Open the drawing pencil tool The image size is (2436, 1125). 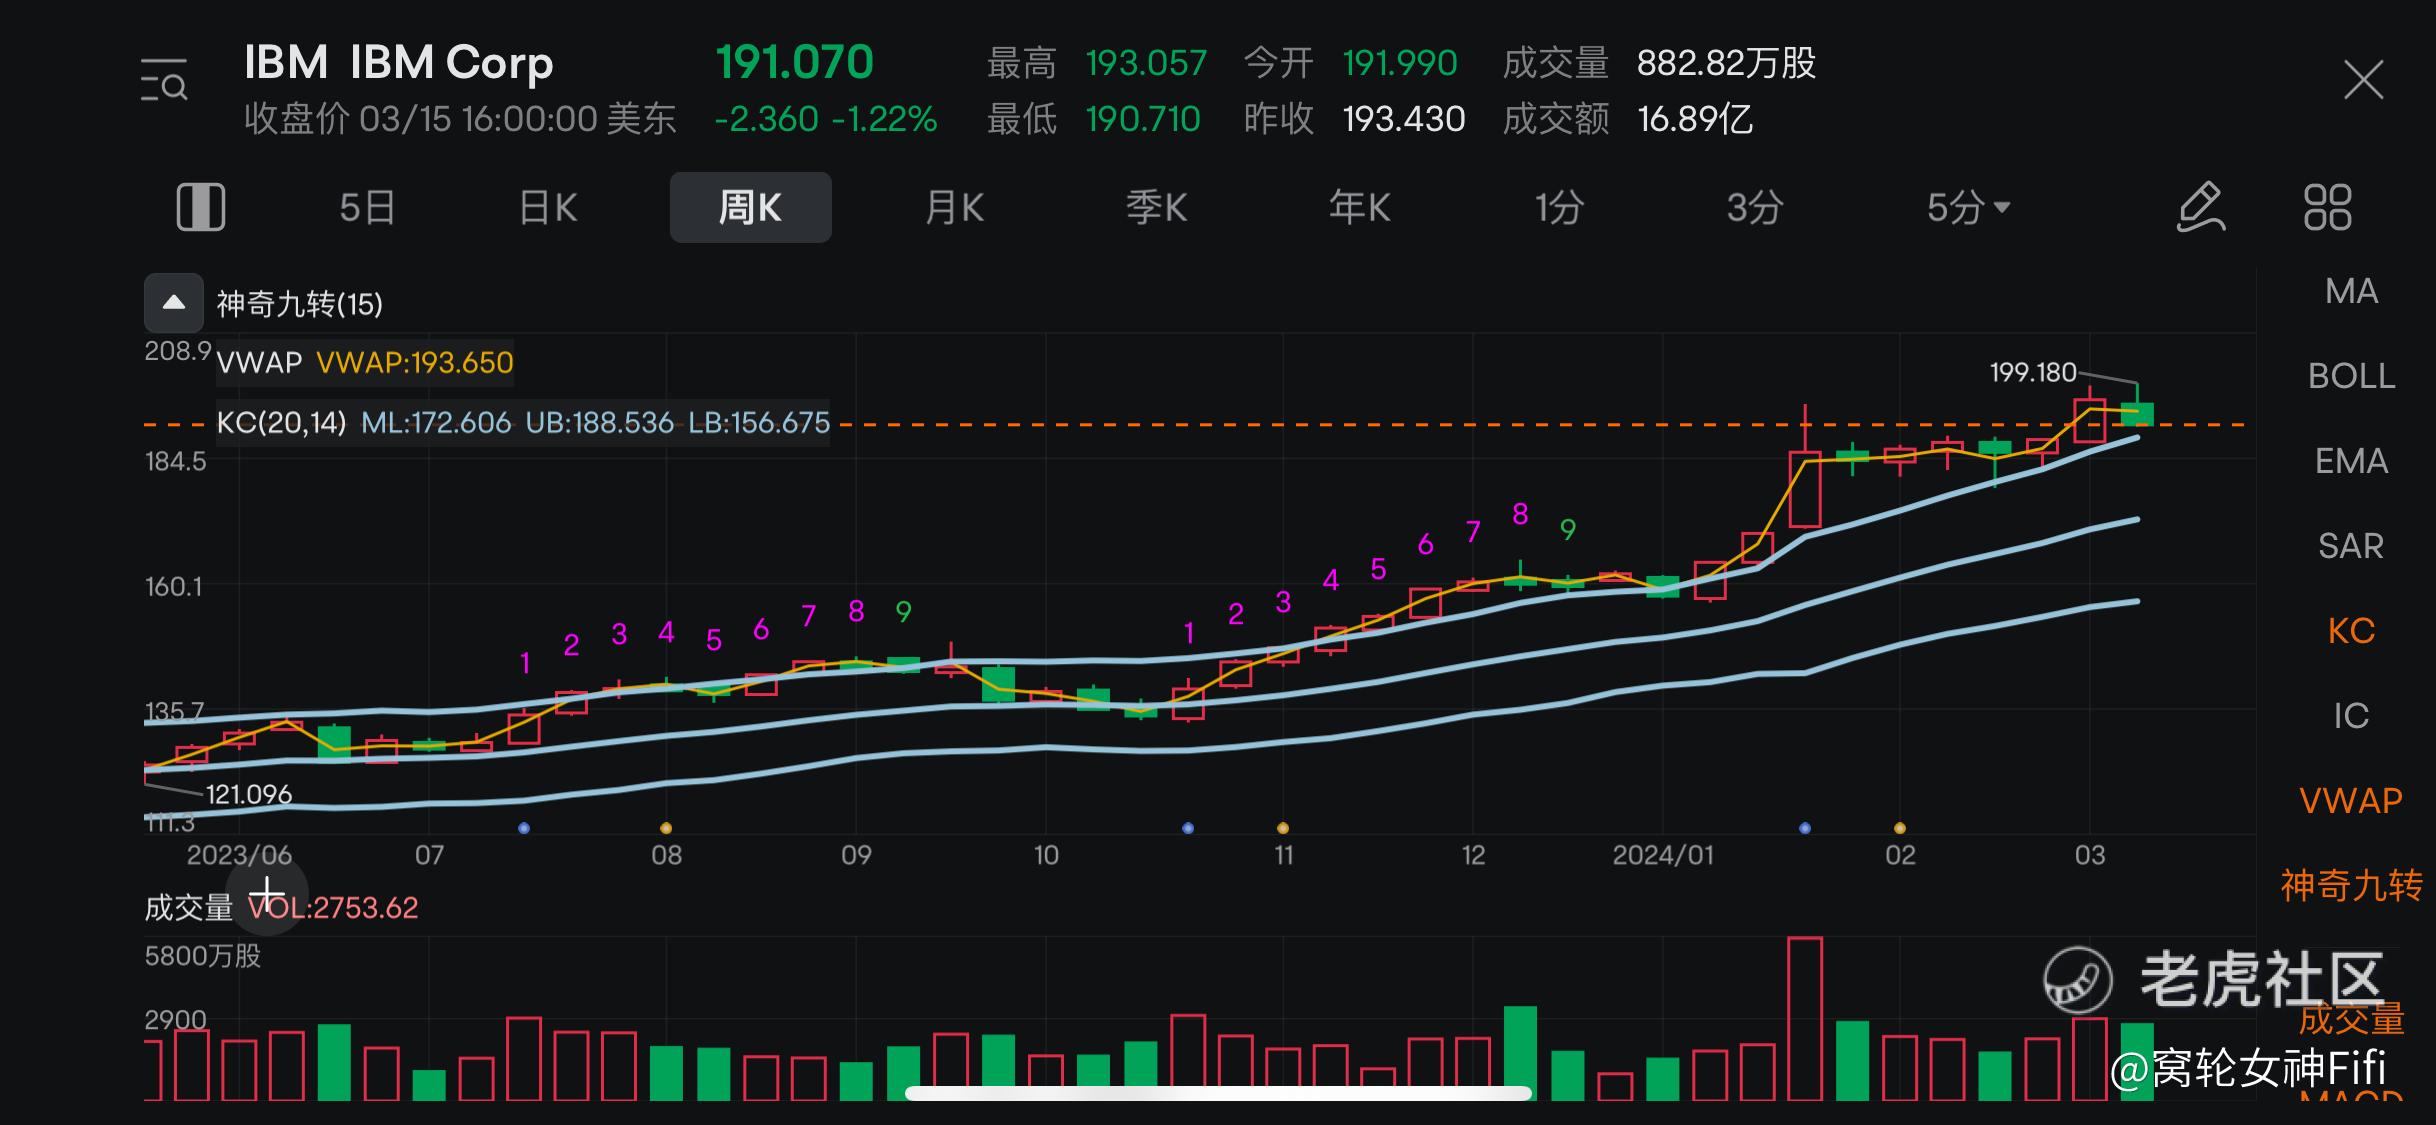coord(2200,207)
